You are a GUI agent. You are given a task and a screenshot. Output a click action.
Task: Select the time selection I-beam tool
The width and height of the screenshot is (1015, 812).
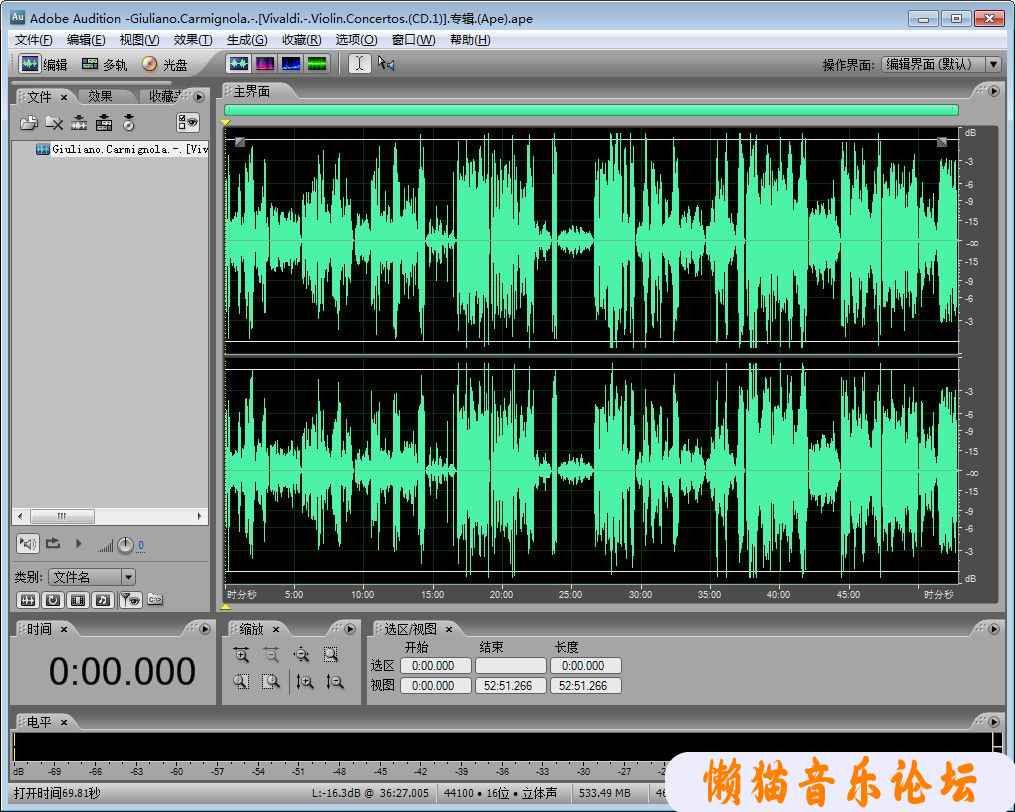(360, 63)
